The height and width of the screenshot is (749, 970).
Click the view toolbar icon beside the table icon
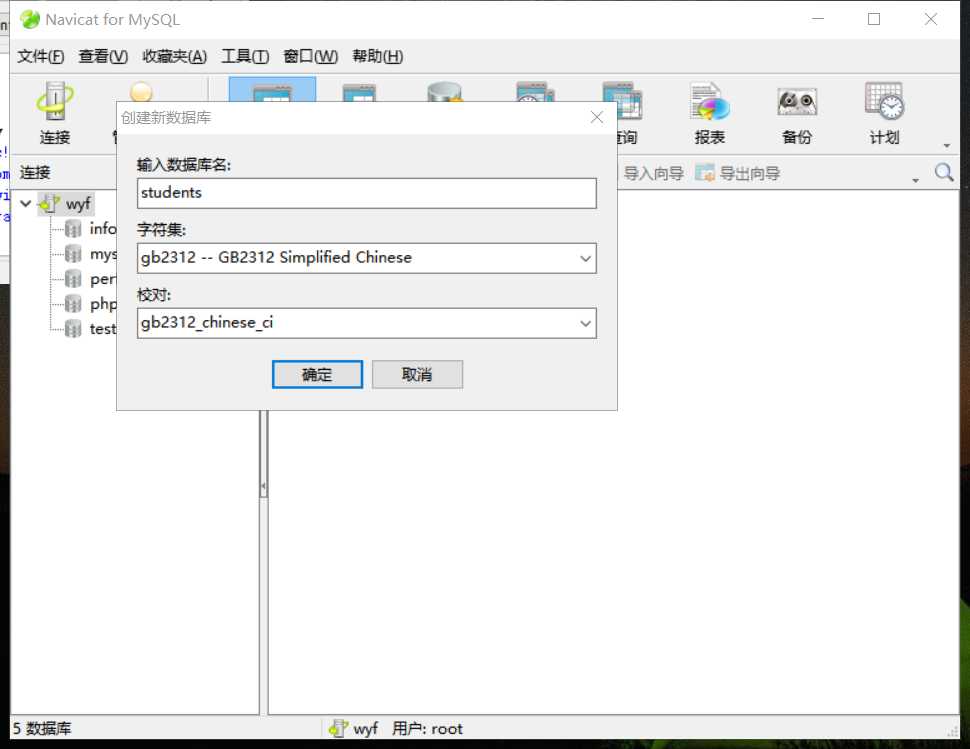pyautogui.click(x=359, y=92)
